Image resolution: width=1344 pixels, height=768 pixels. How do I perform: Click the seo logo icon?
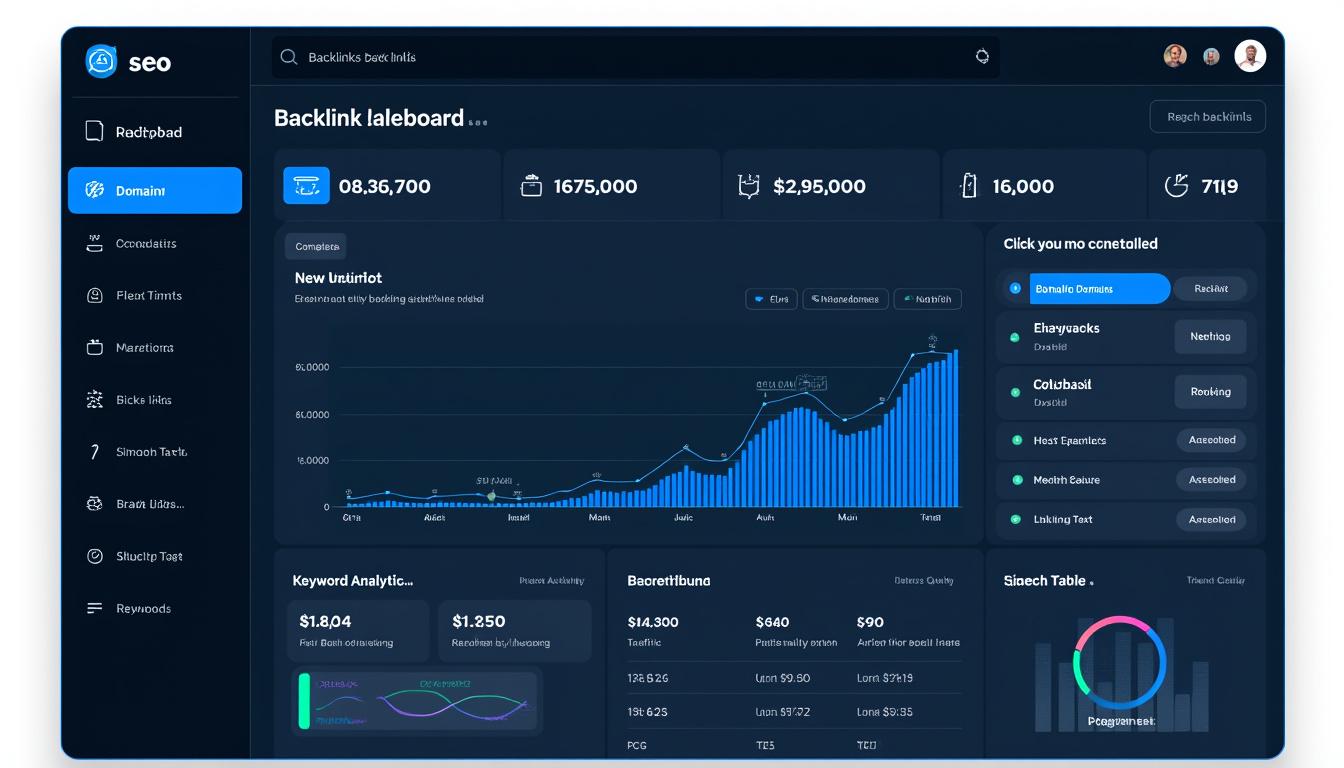(x=102, y=62)
